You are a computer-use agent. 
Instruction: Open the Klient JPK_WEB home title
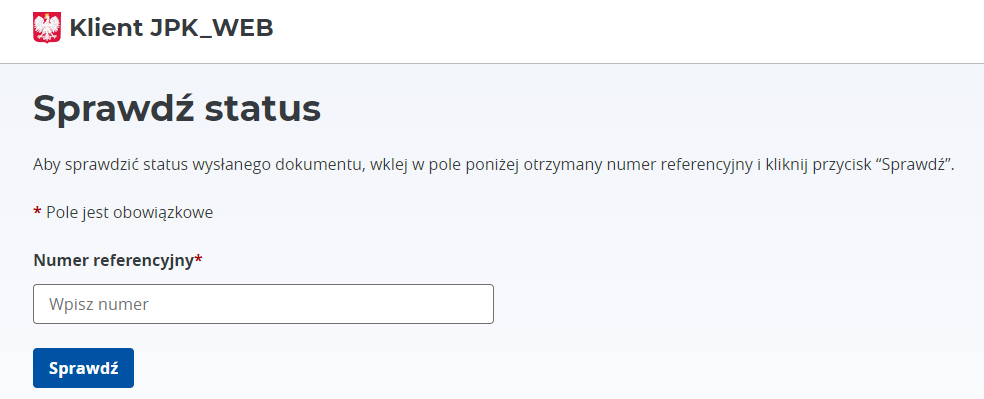pos(171,28)
